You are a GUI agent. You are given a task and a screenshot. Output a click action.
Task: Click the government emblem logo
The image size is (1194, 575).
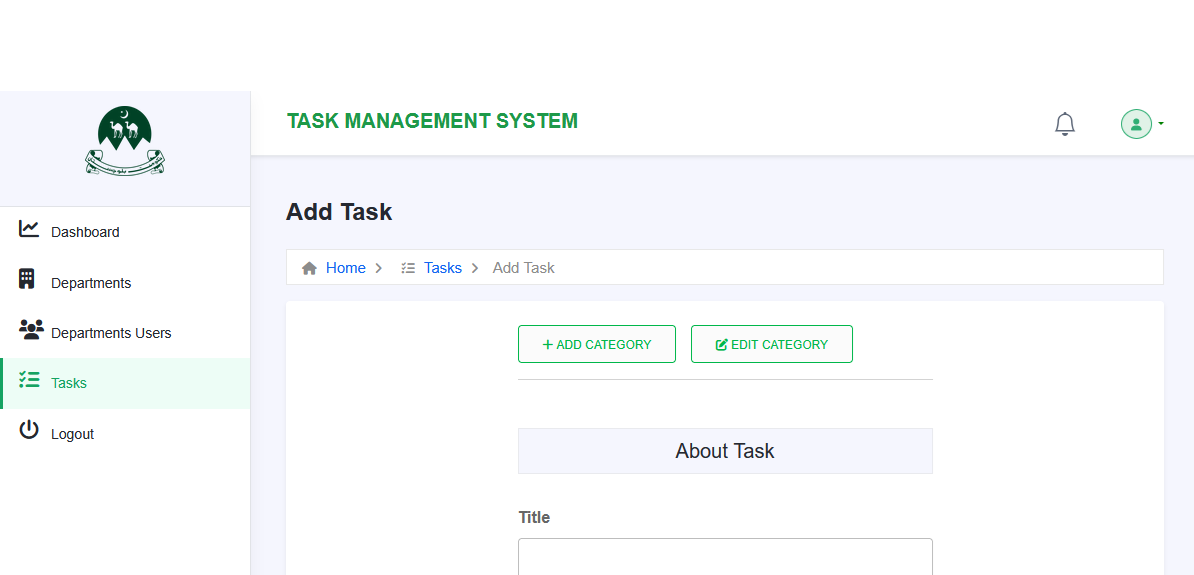pos(125,142)
